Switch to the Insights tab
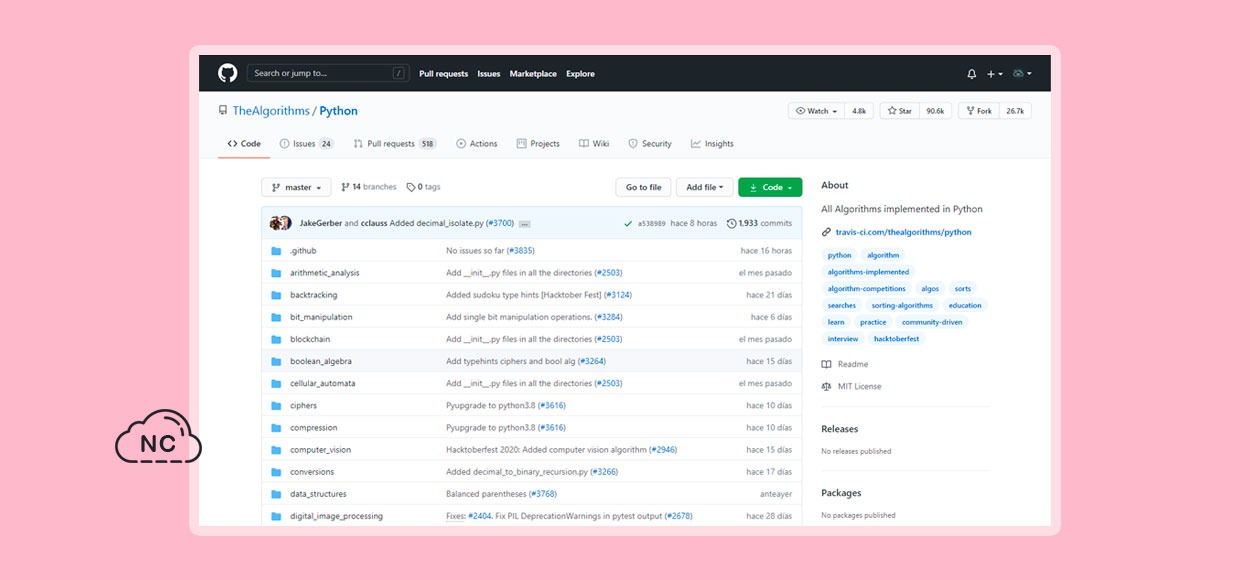Screen dimensions: 1250x580 (712, 144)
